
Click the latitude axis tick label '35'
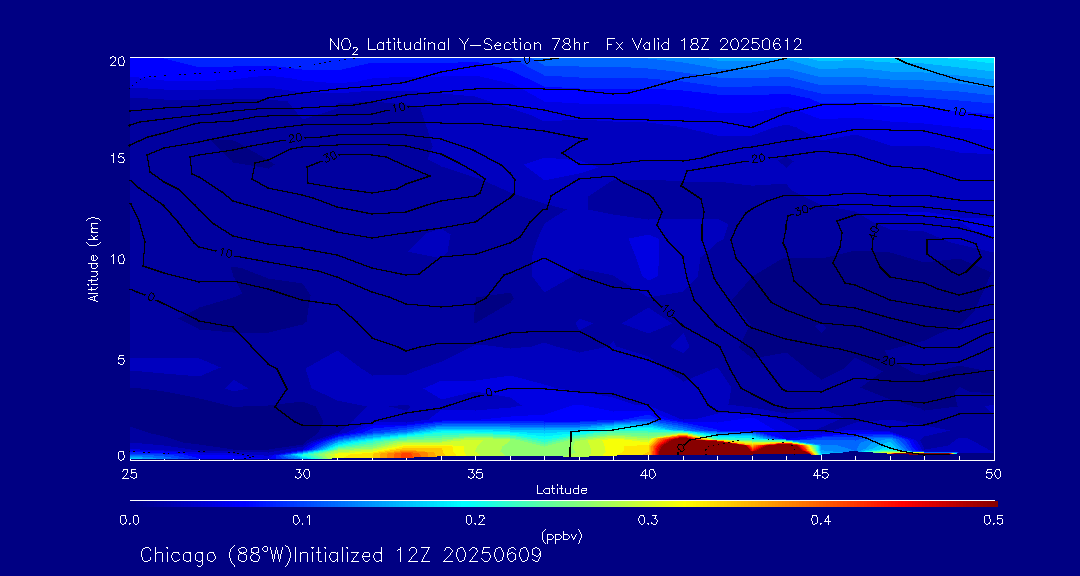tap(475, 474)
